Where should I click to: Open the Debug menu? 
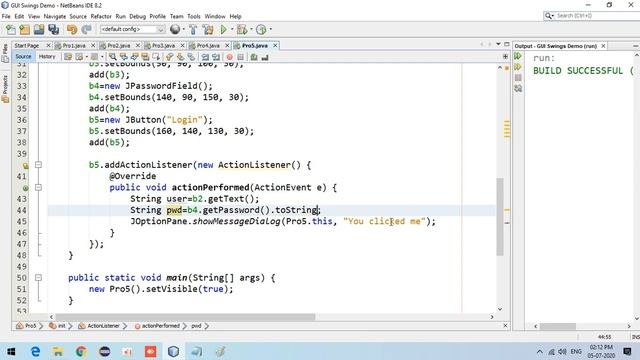point(138,16)
